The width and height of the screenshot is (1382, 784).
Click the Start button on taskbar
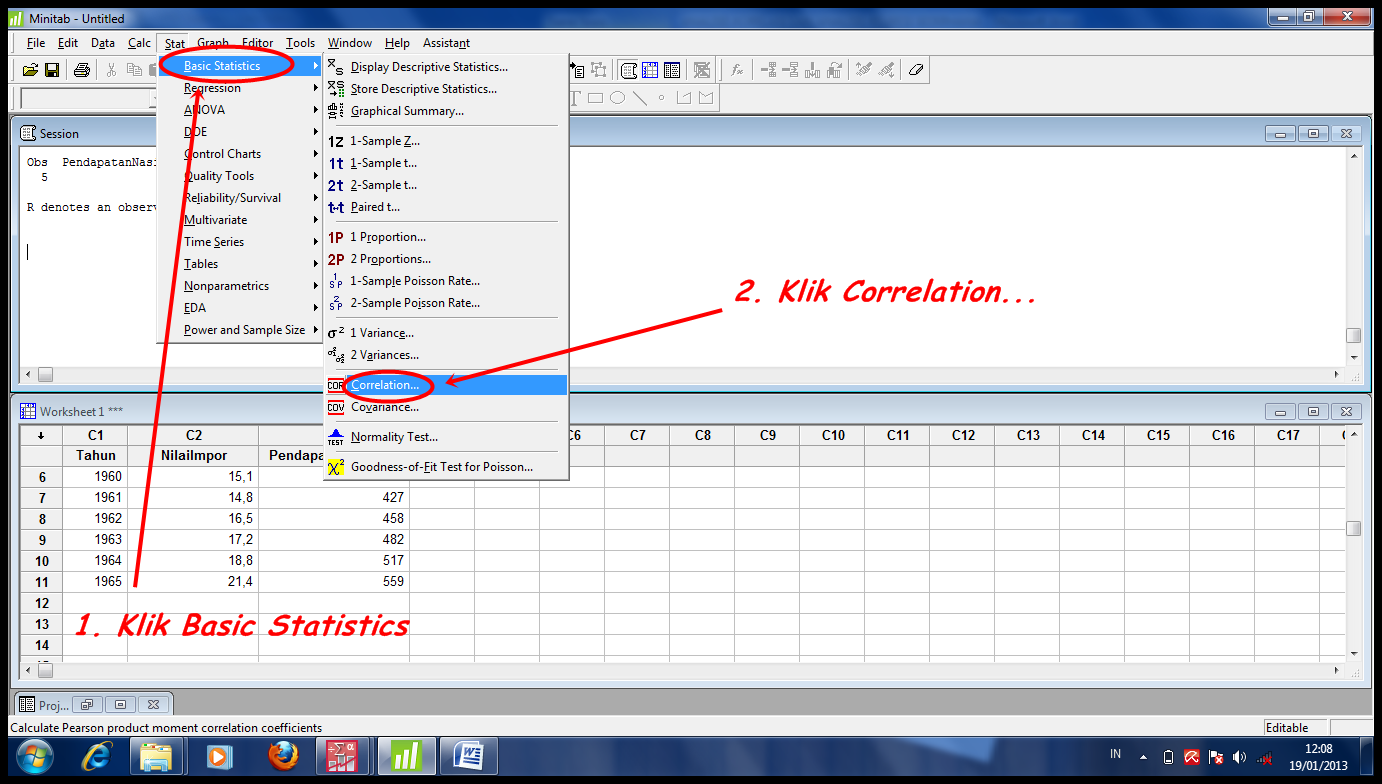click(x=35, y=757)
